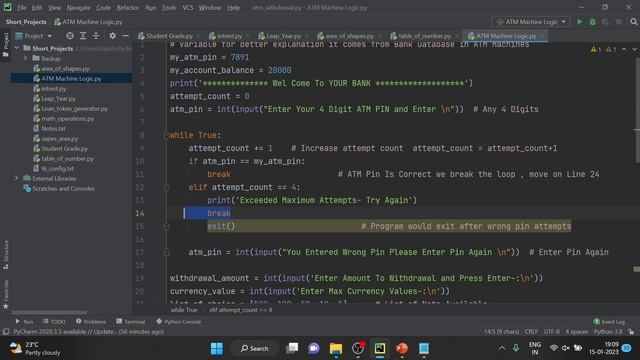Open the Tools menu
The image size is (640, 360).
pyautogui.click(x=169, y=7)
